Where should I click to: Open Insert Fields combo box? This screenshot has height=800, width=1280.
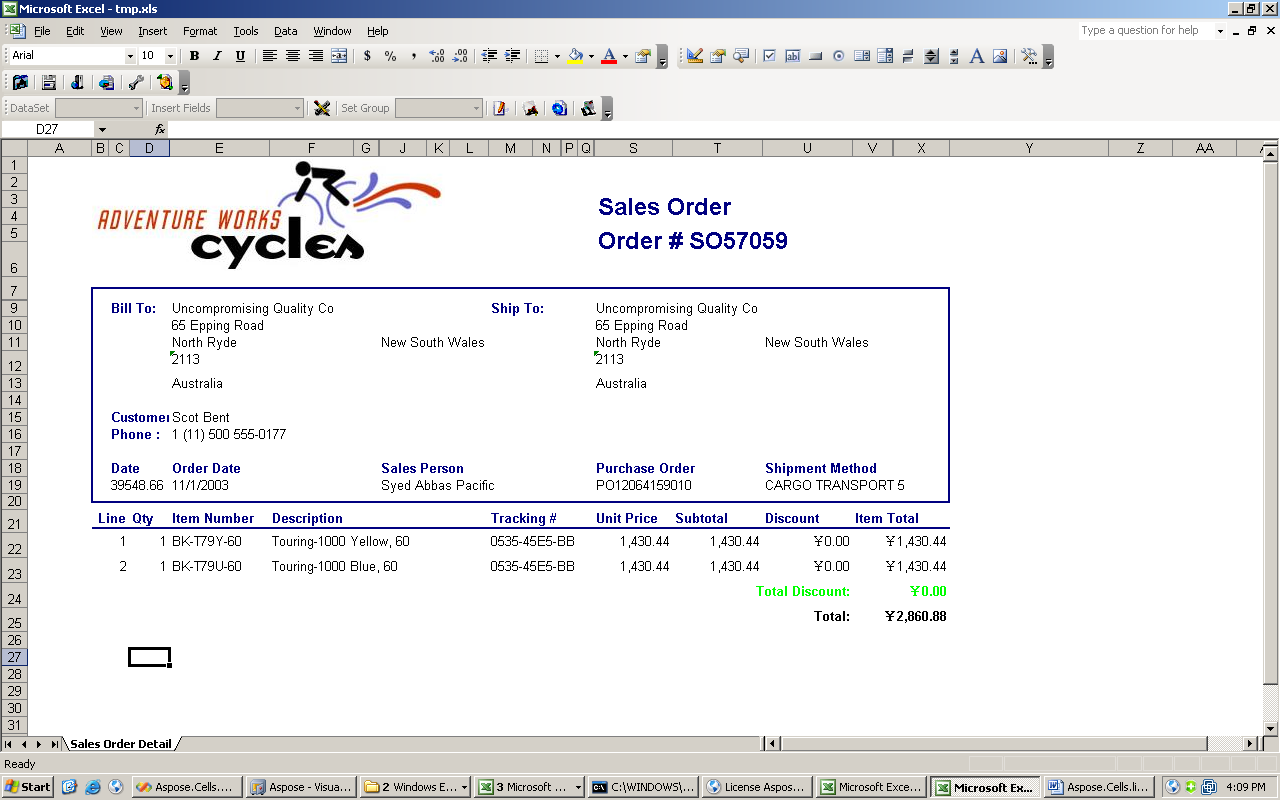(x=260, y=108)
